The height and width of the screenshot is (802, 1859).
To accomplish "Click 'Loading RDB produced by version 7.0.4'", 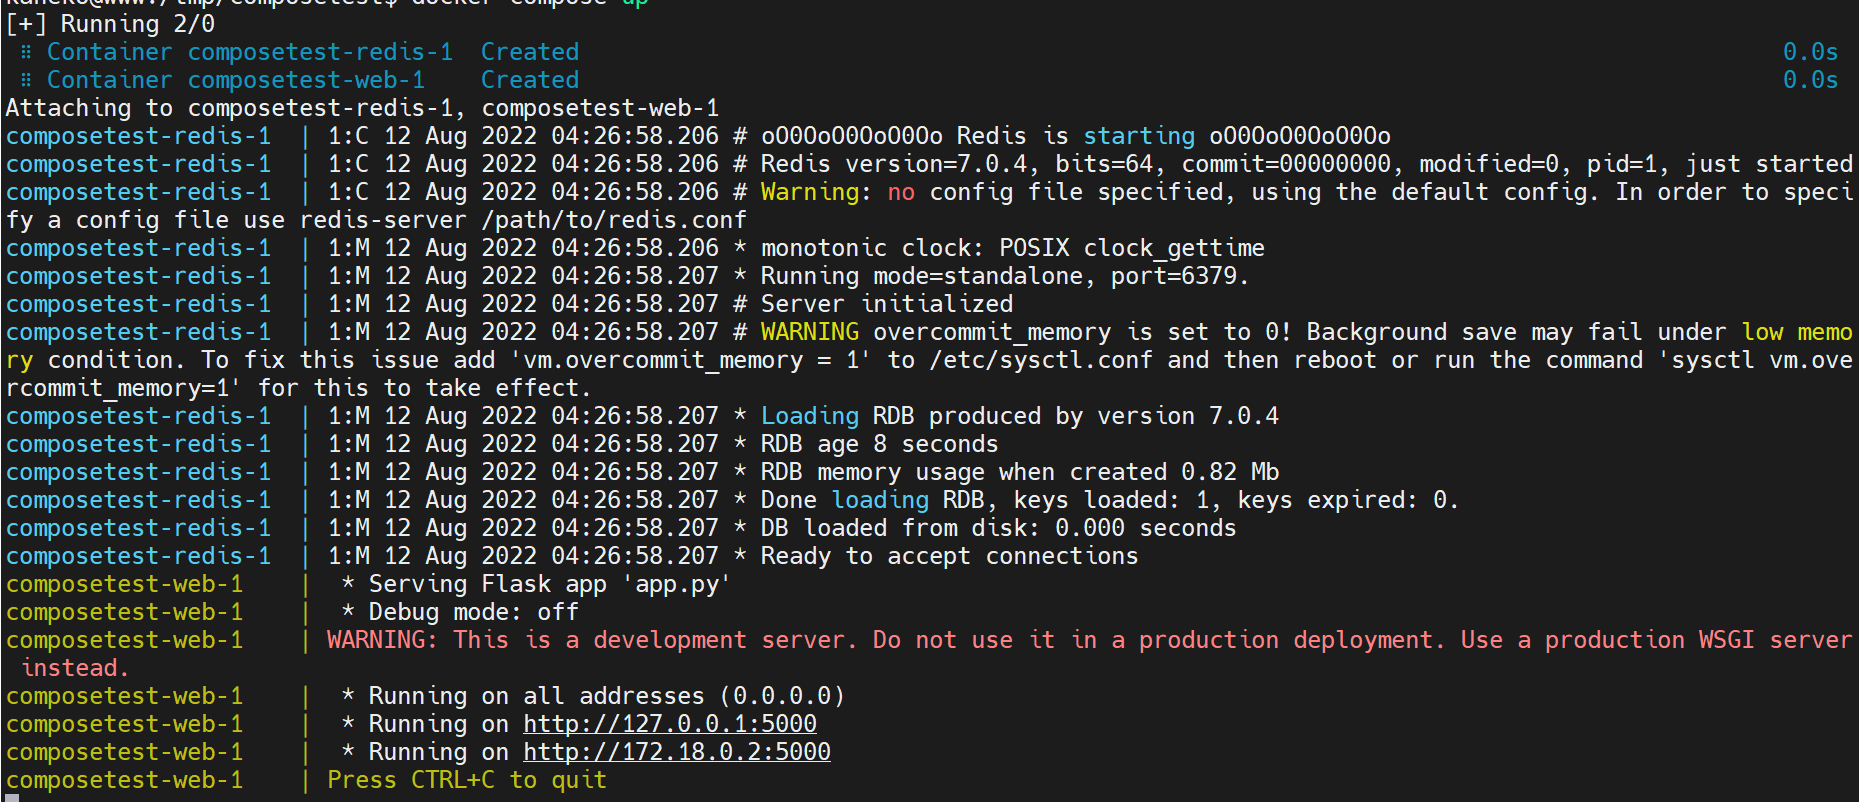I will point(1020,415).
